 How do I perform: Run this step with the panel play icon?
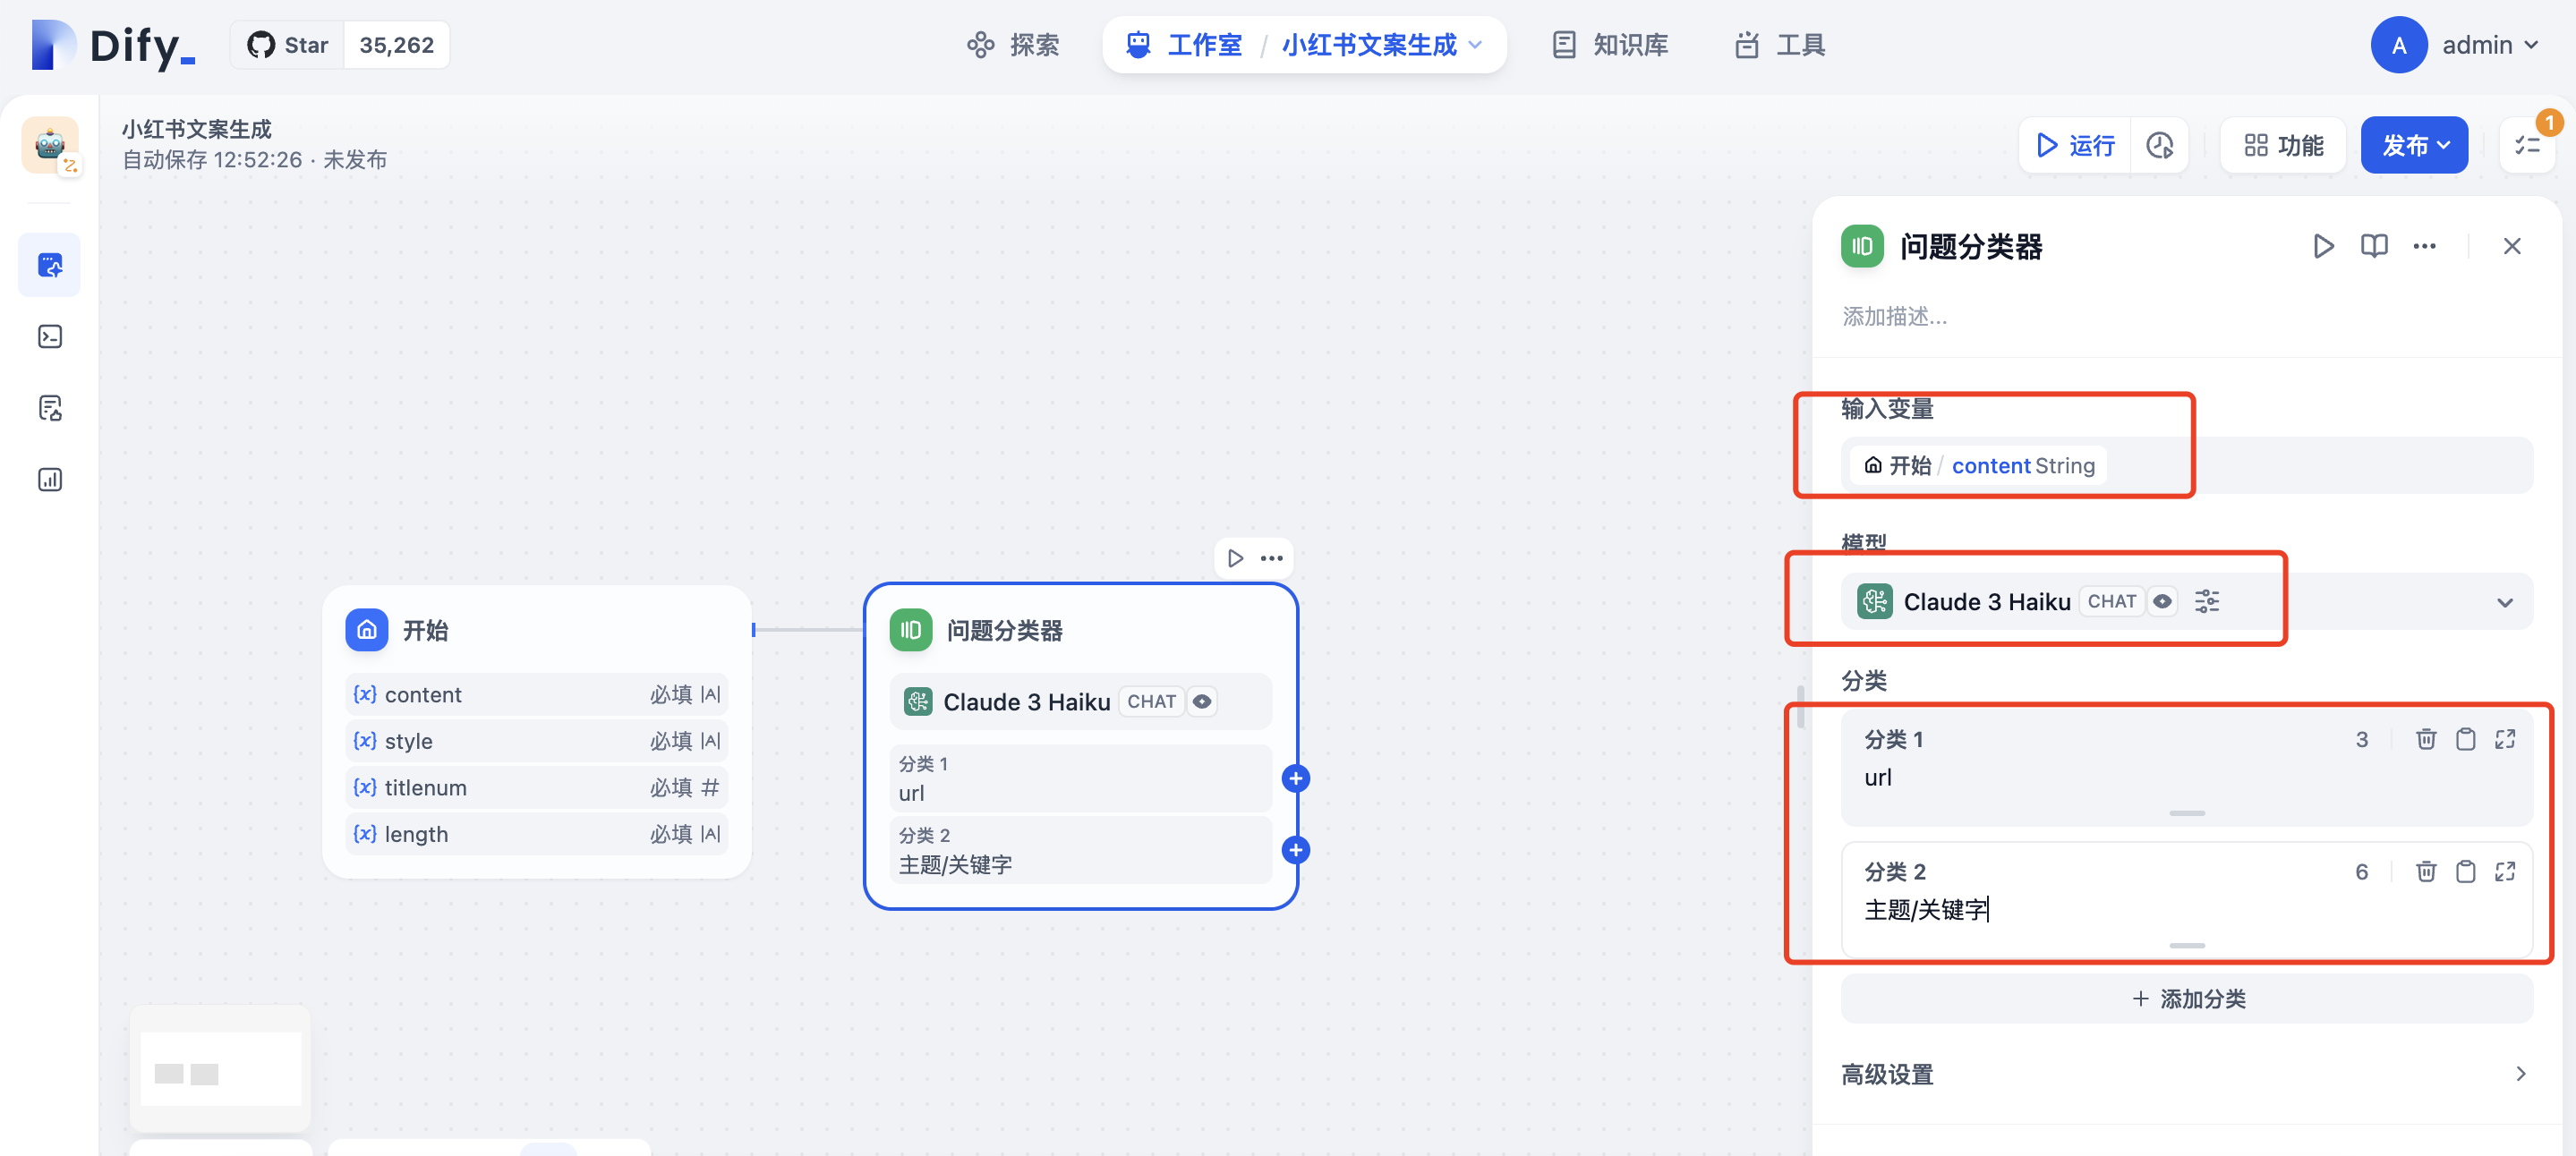pos(2323,246)
